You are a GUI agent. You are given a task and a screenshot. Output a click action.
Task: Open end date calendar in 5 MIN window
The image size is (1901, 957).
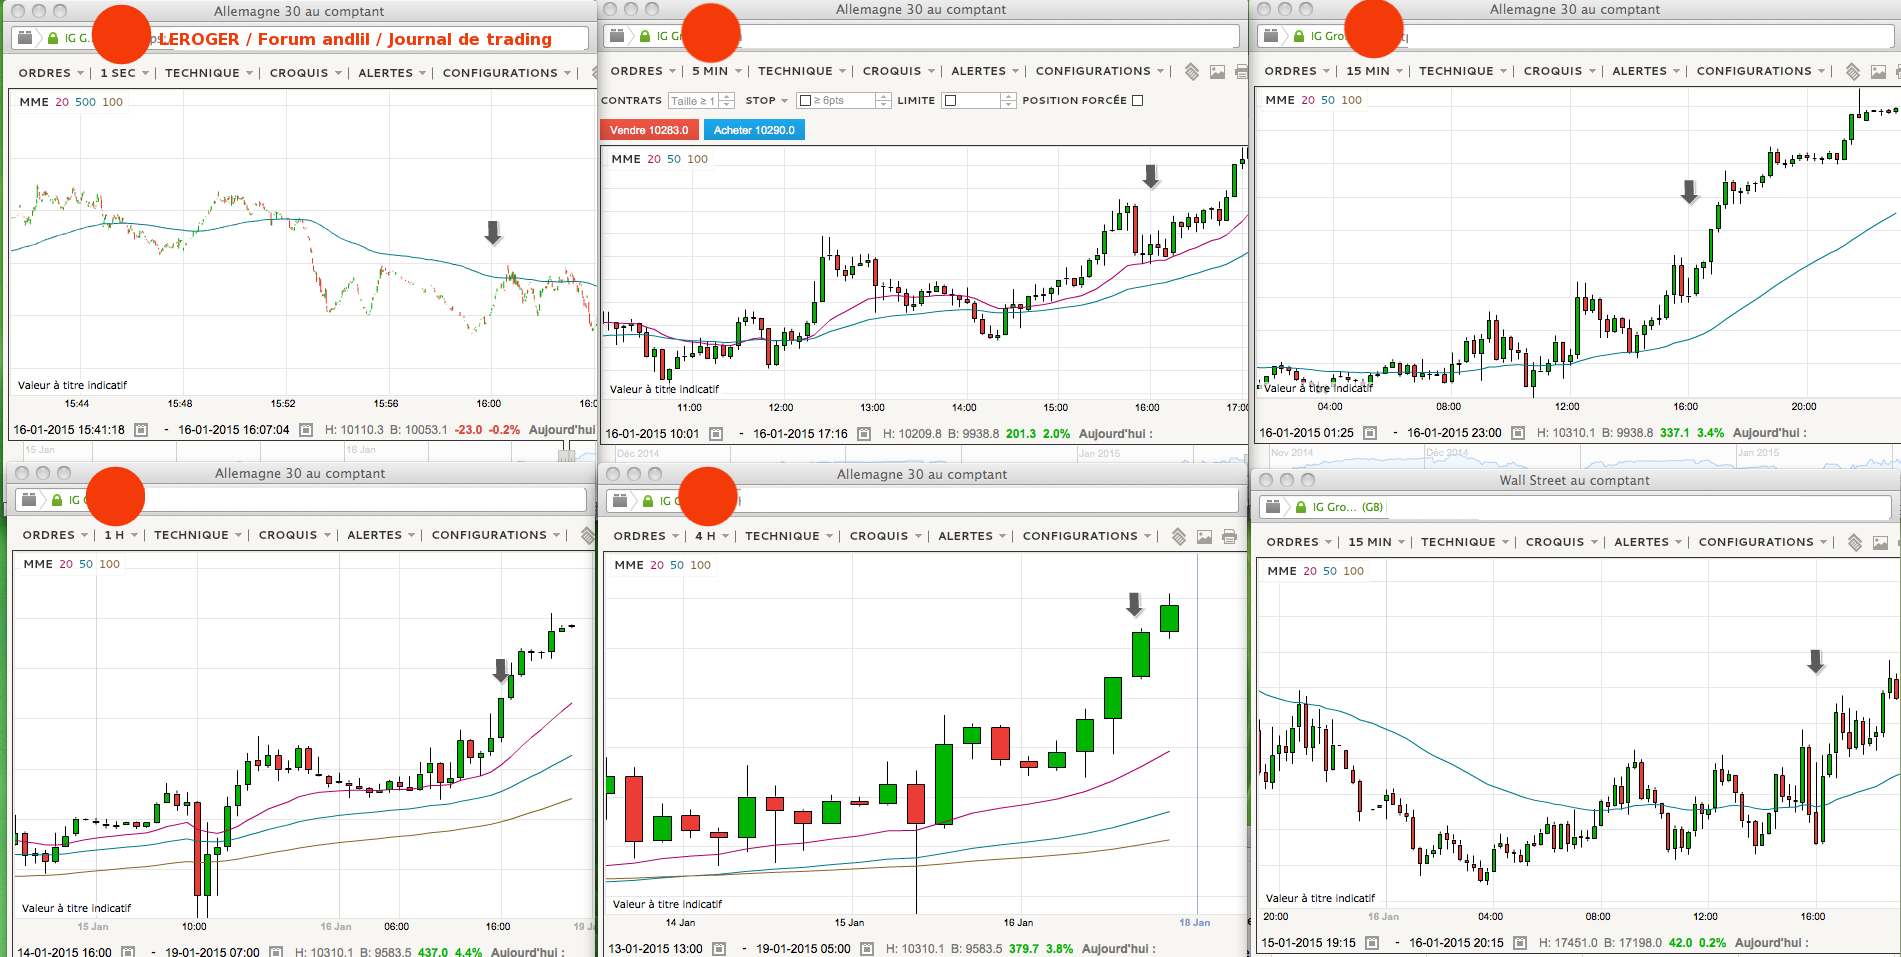(864, 434)
